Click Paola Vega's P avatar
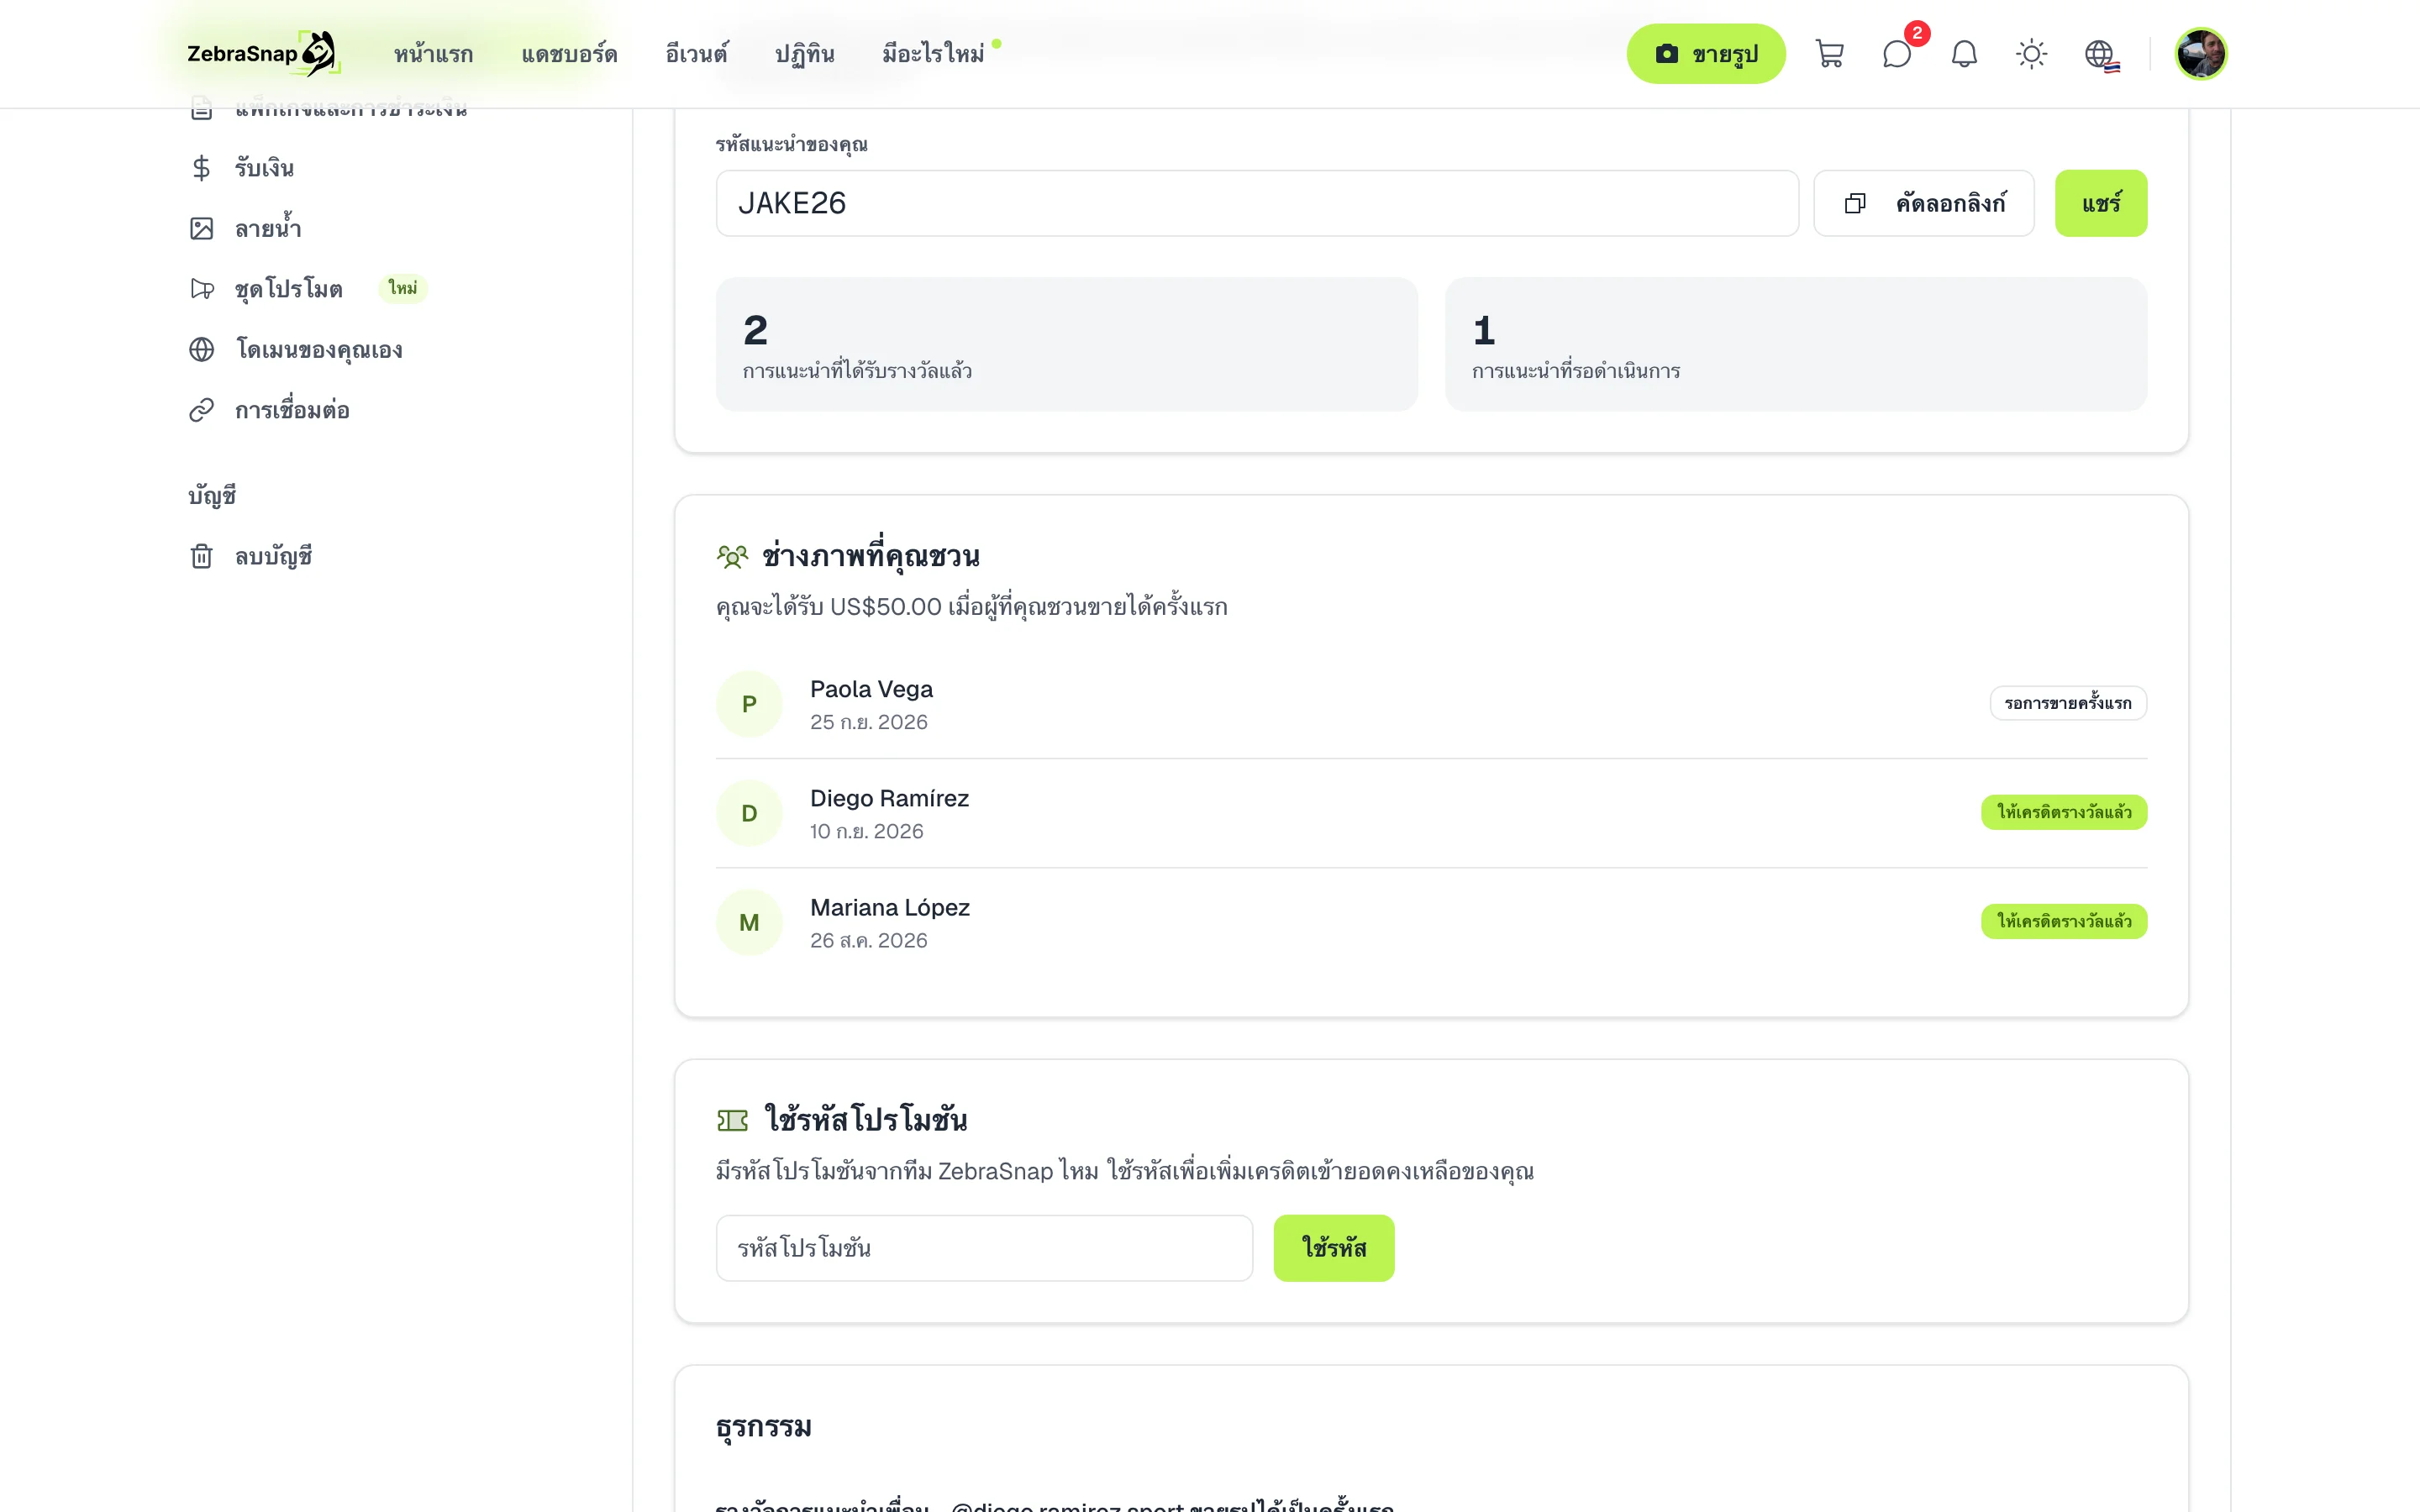Image resolution: width=2420 pixels, height=1512 pixels. click(749, 704)
